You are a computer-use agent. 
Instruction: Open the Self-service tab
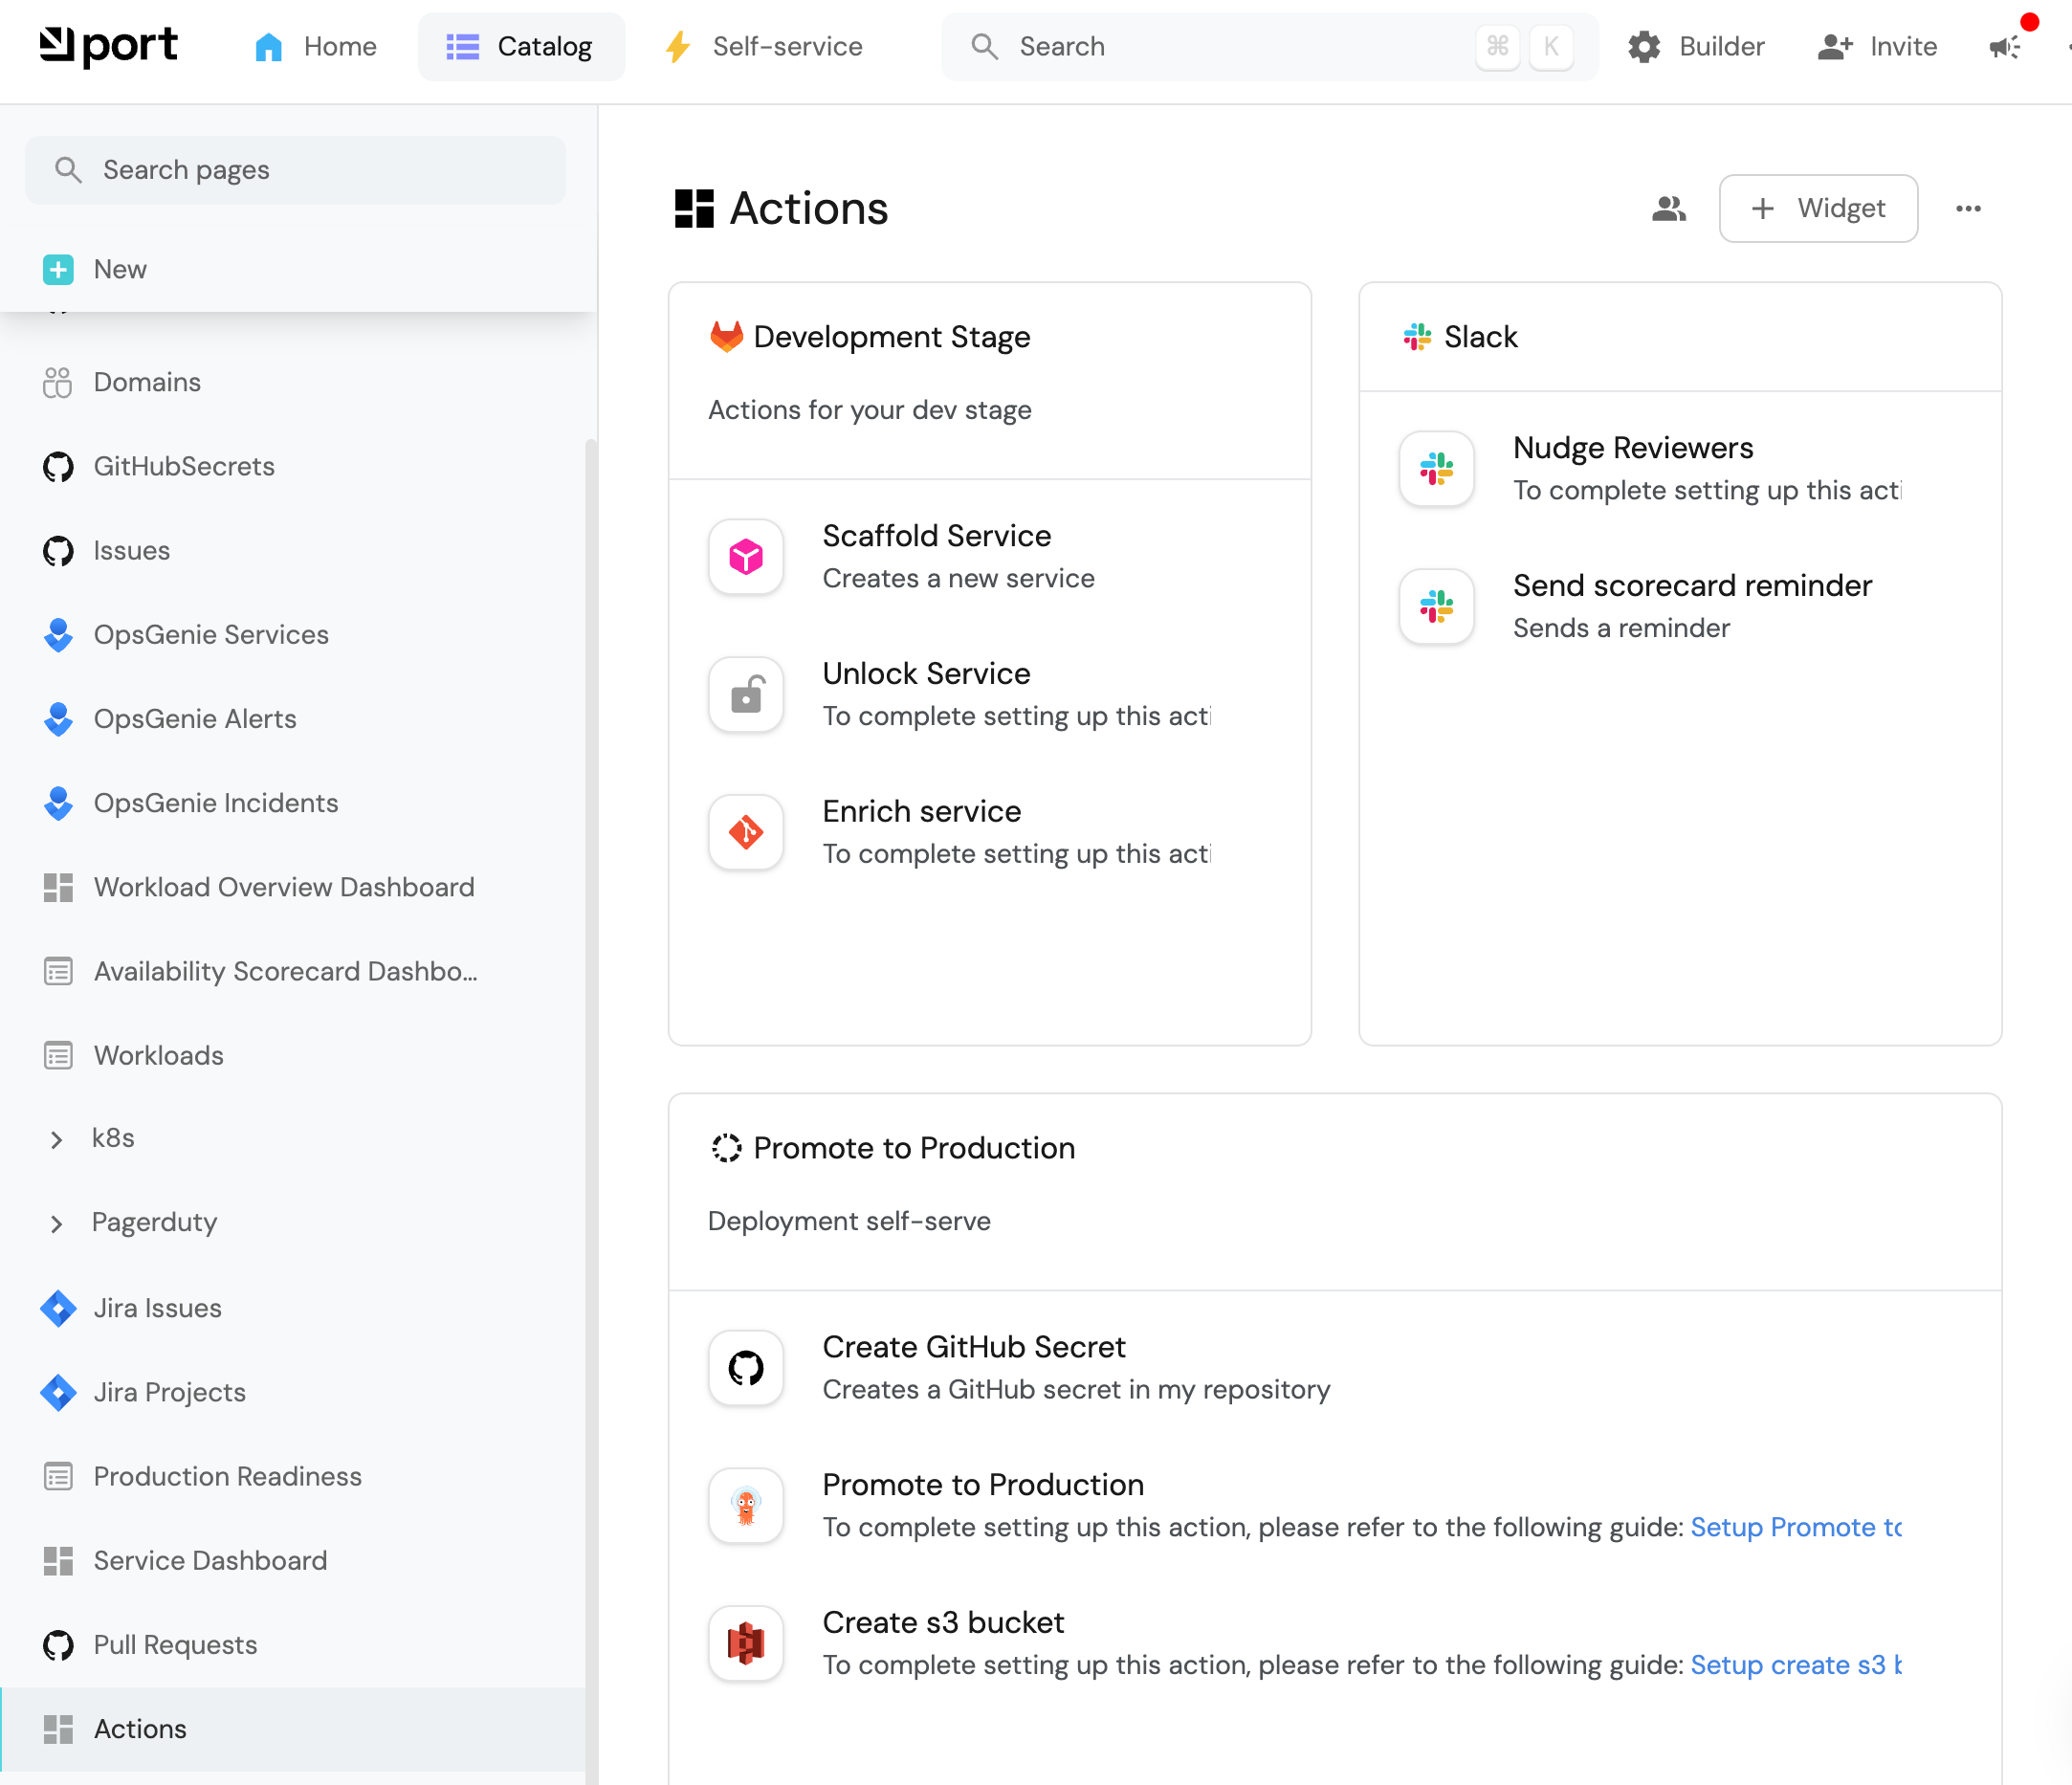[764, 46]
